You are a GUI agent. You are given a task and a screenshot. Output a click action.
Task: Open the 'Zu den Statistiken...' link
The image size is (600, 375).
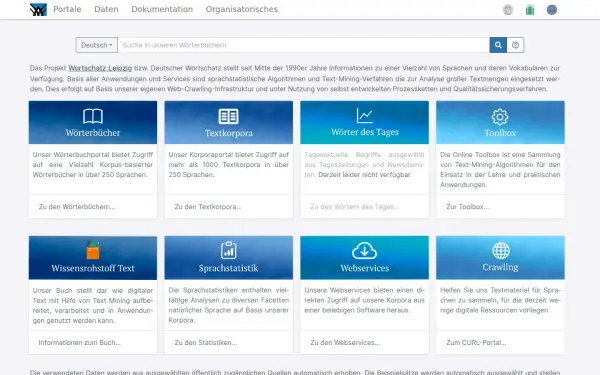(206, 342)
